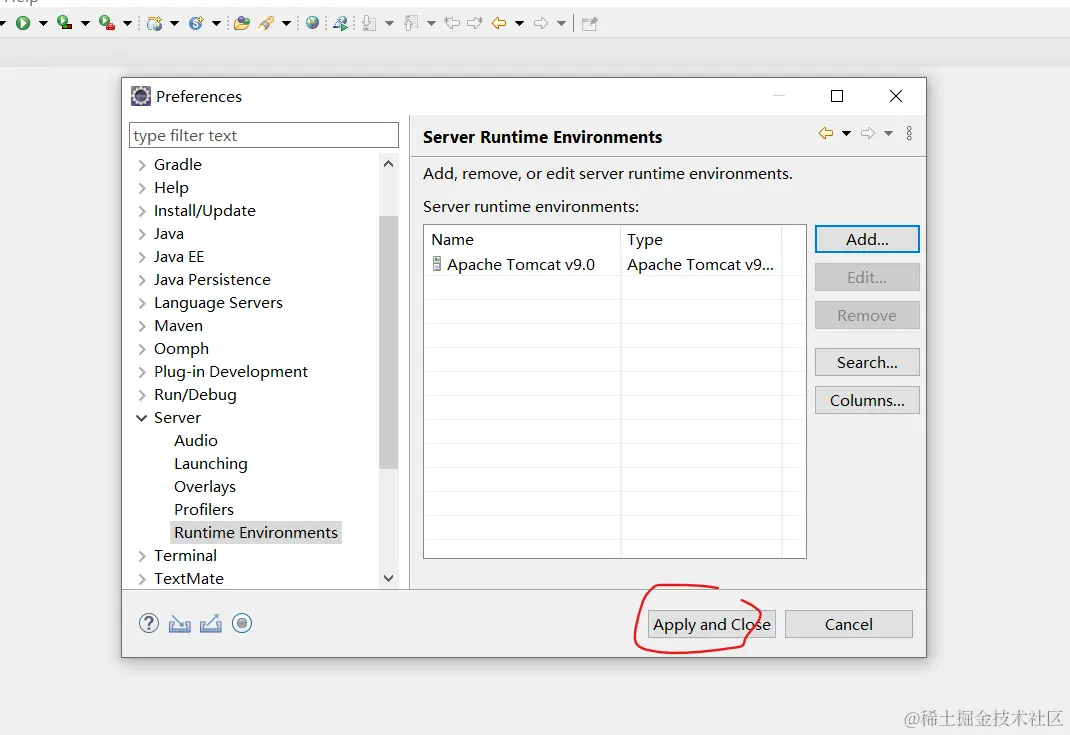Open Preferences back-history dropdown arrow
This screenshot has width=1070, height=735.
click(846, 133)
